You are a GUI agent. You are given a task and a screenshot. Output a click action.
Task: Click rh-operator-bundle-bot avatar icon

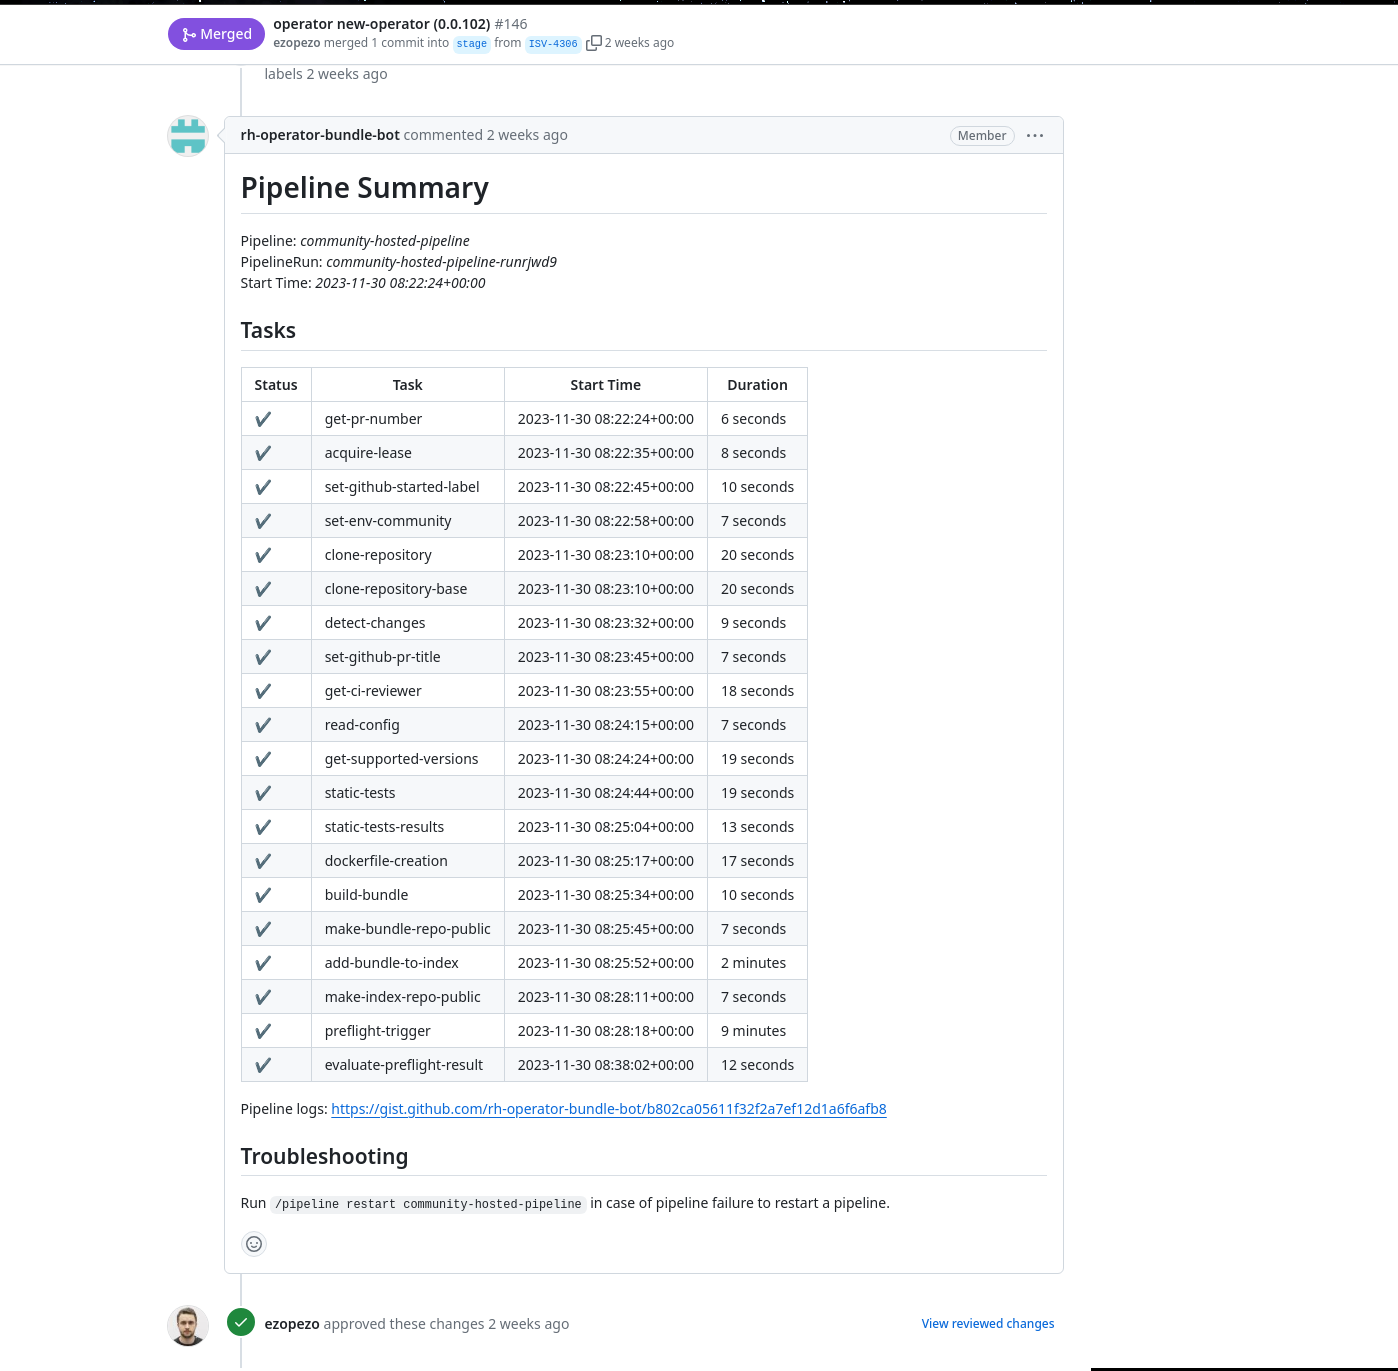188,136
